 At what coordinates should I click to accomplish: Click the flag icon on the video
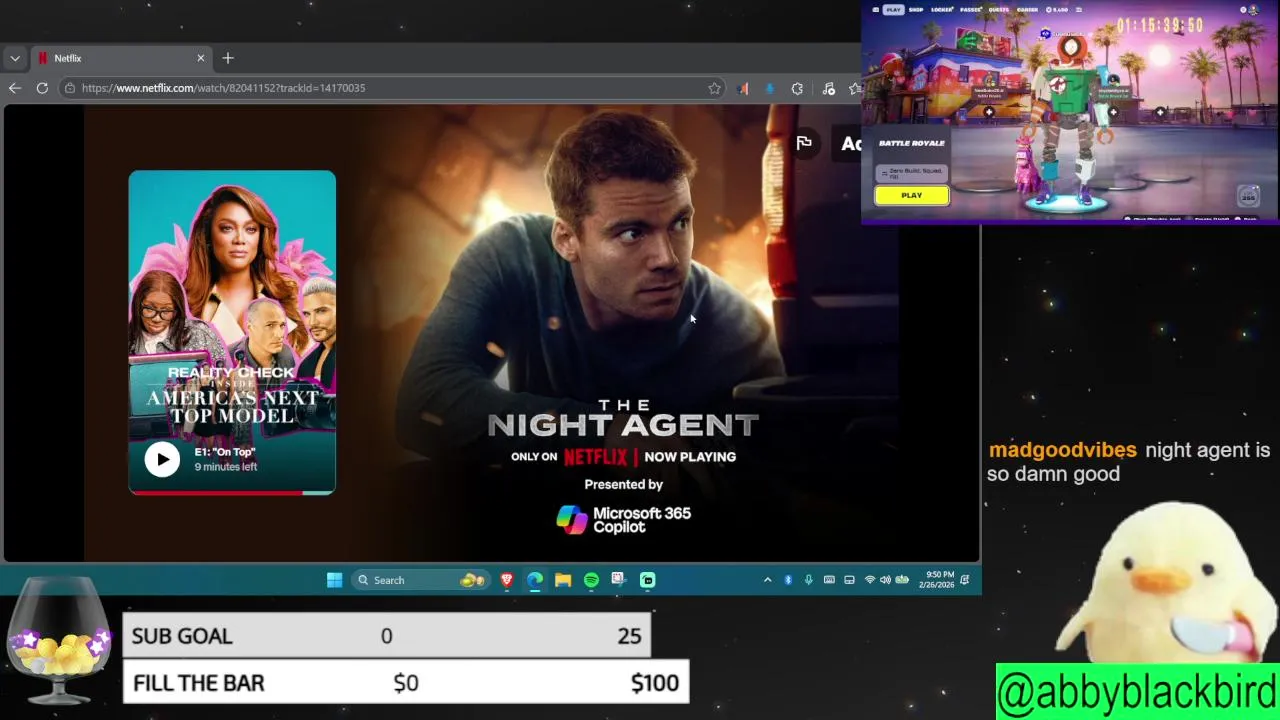coord(804,143)
